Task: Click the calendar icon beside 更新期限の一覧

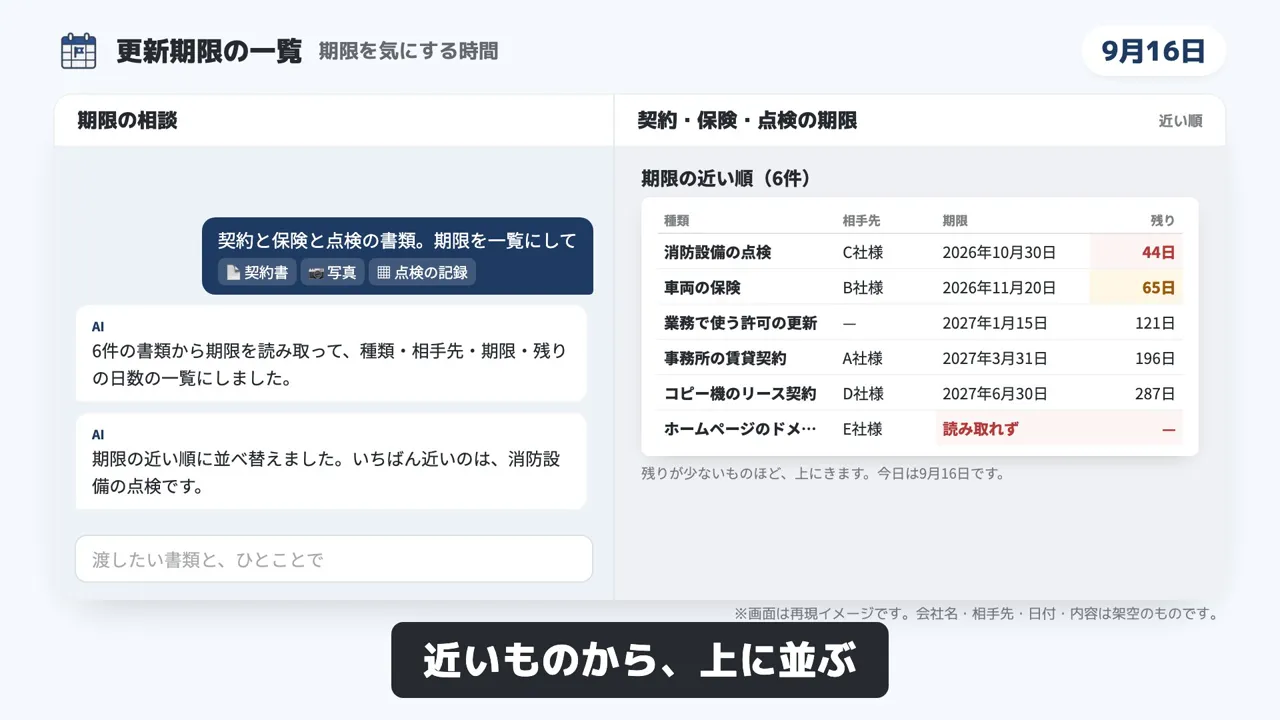Action: coord(78,51)
